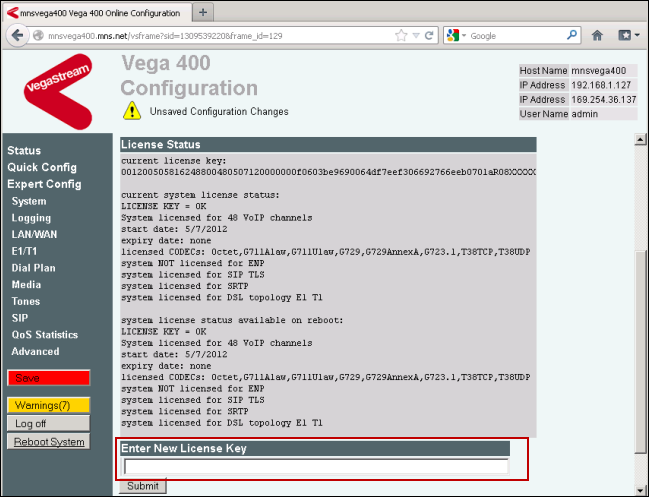Click the yellow unsaved changes warning icon

pyautogui.click(x=131, y=111)
